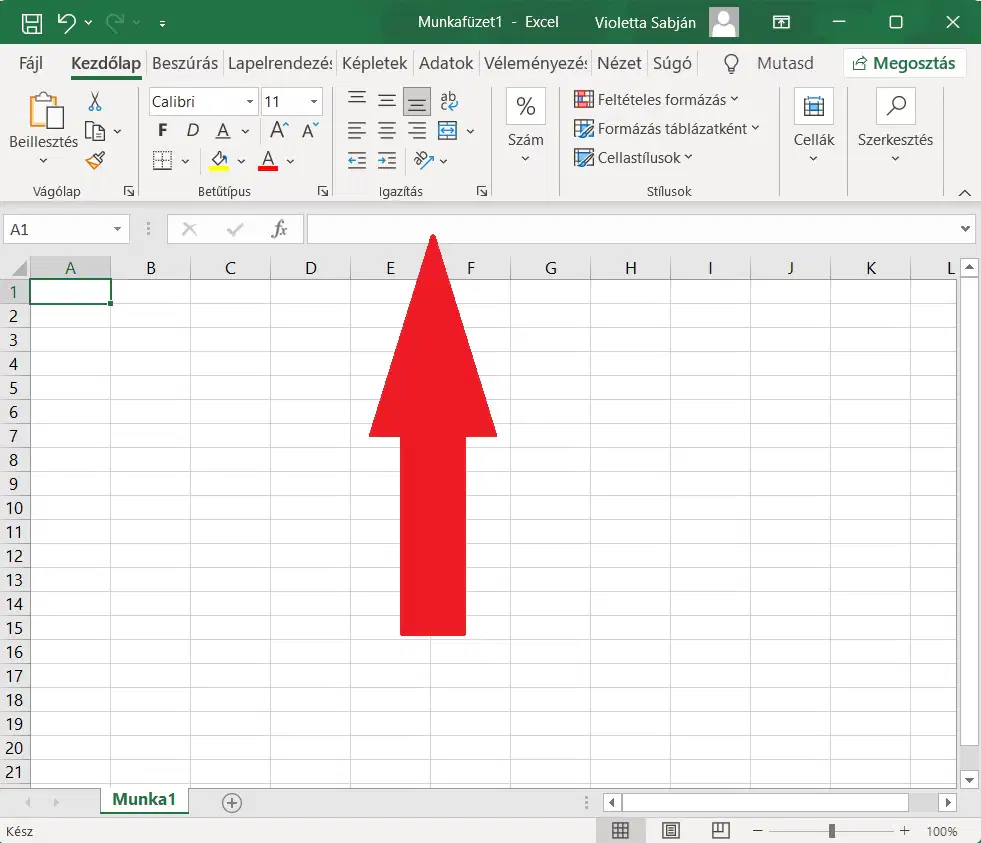Activate the format painter brush

pyautogui.click(x=95, y=161)
